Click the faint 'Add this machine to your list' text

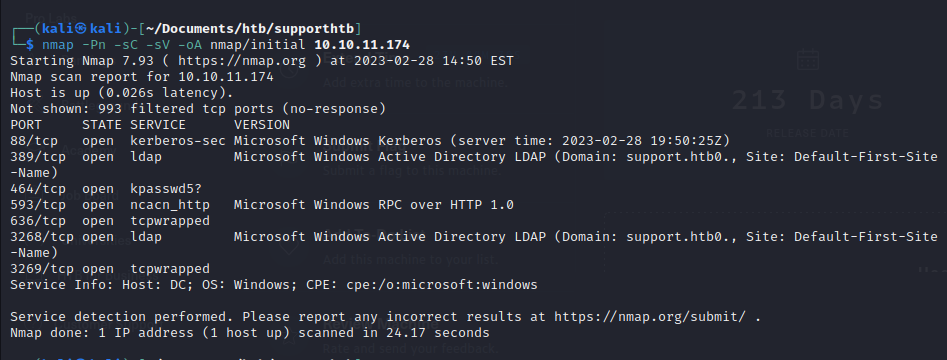411,260
